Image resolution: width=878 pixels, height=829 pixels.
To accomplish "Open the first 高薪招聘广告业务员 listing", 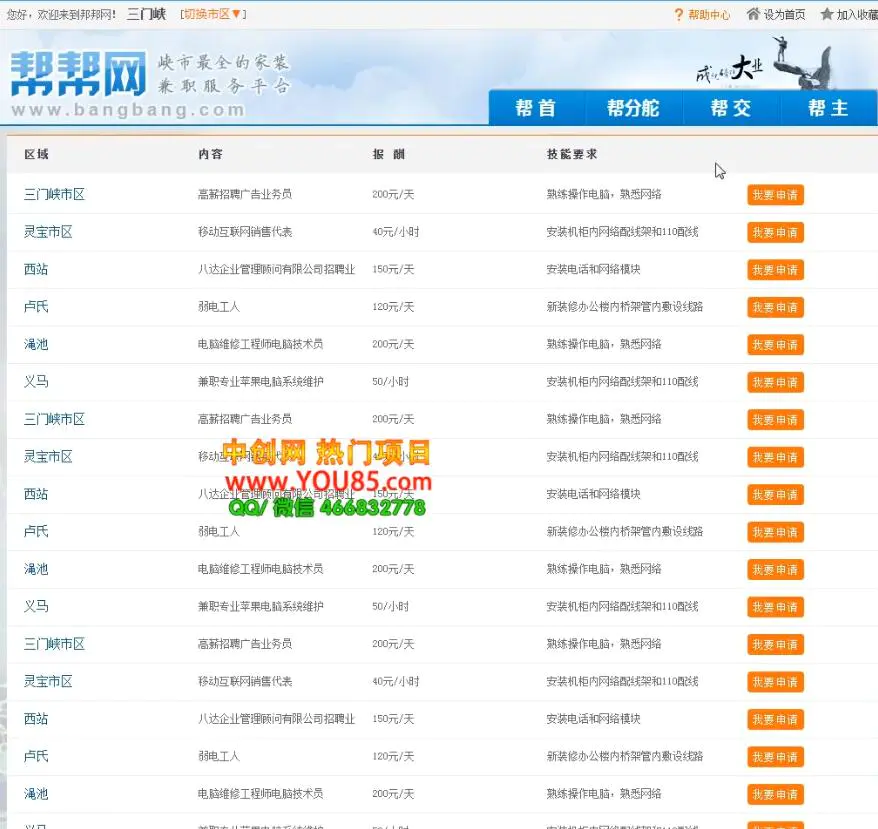I will [x=245, y=194].
